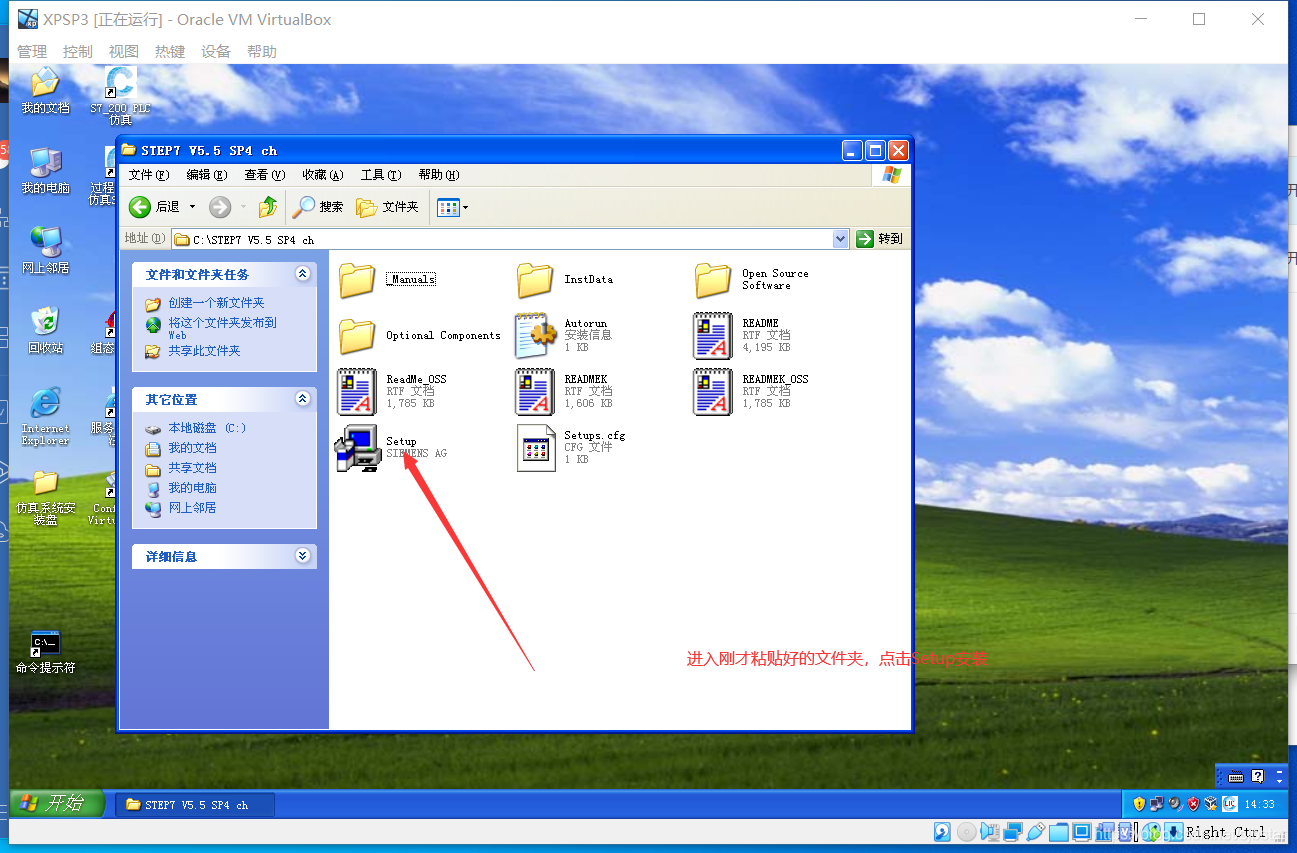Open S7_200 PLC 仿真 desktop shortcut
This screenshot has width=1297, height=853.
[120, 95]
